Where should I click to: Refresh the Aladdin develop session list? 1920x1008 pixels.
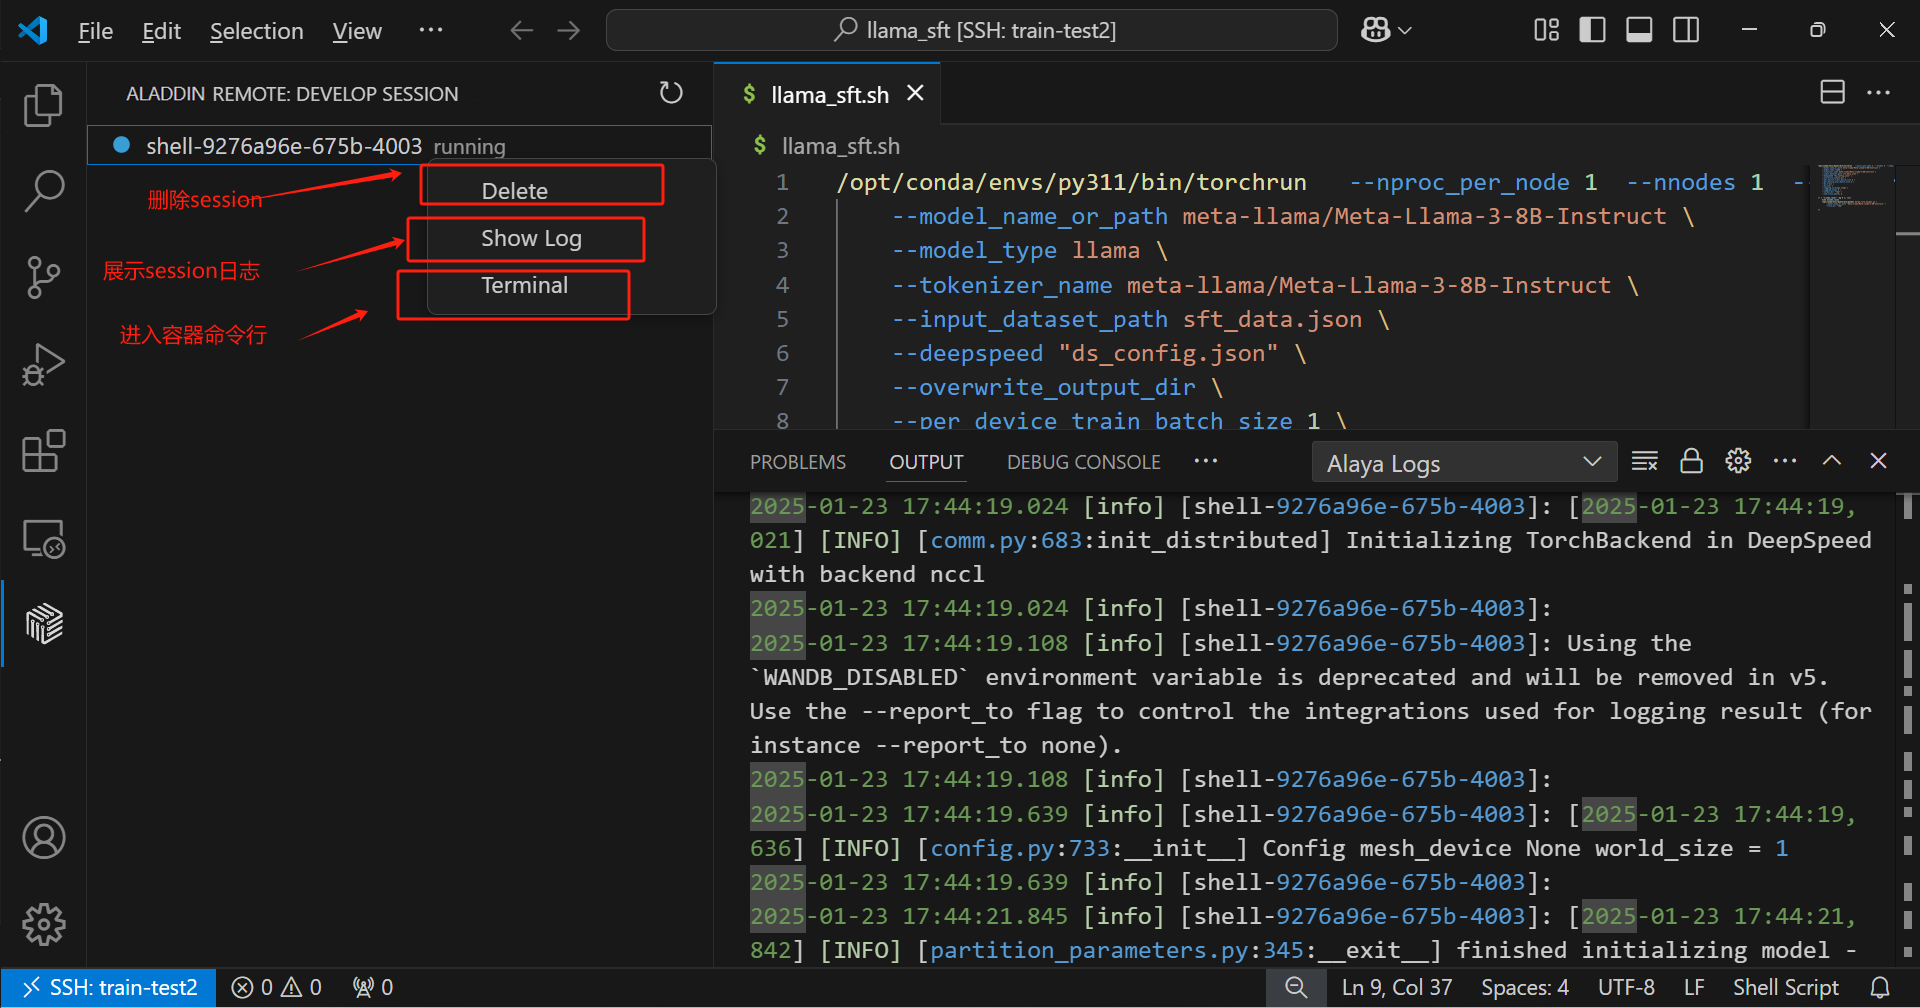[671, 93]
